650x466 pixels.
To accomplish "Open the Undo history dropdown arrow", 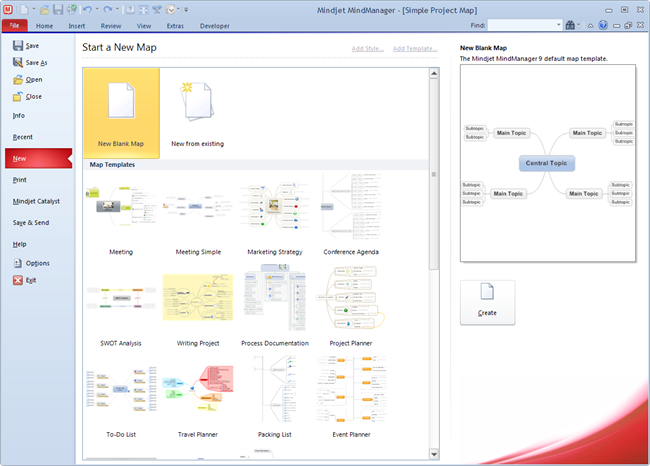I will [x=97, y=9].
